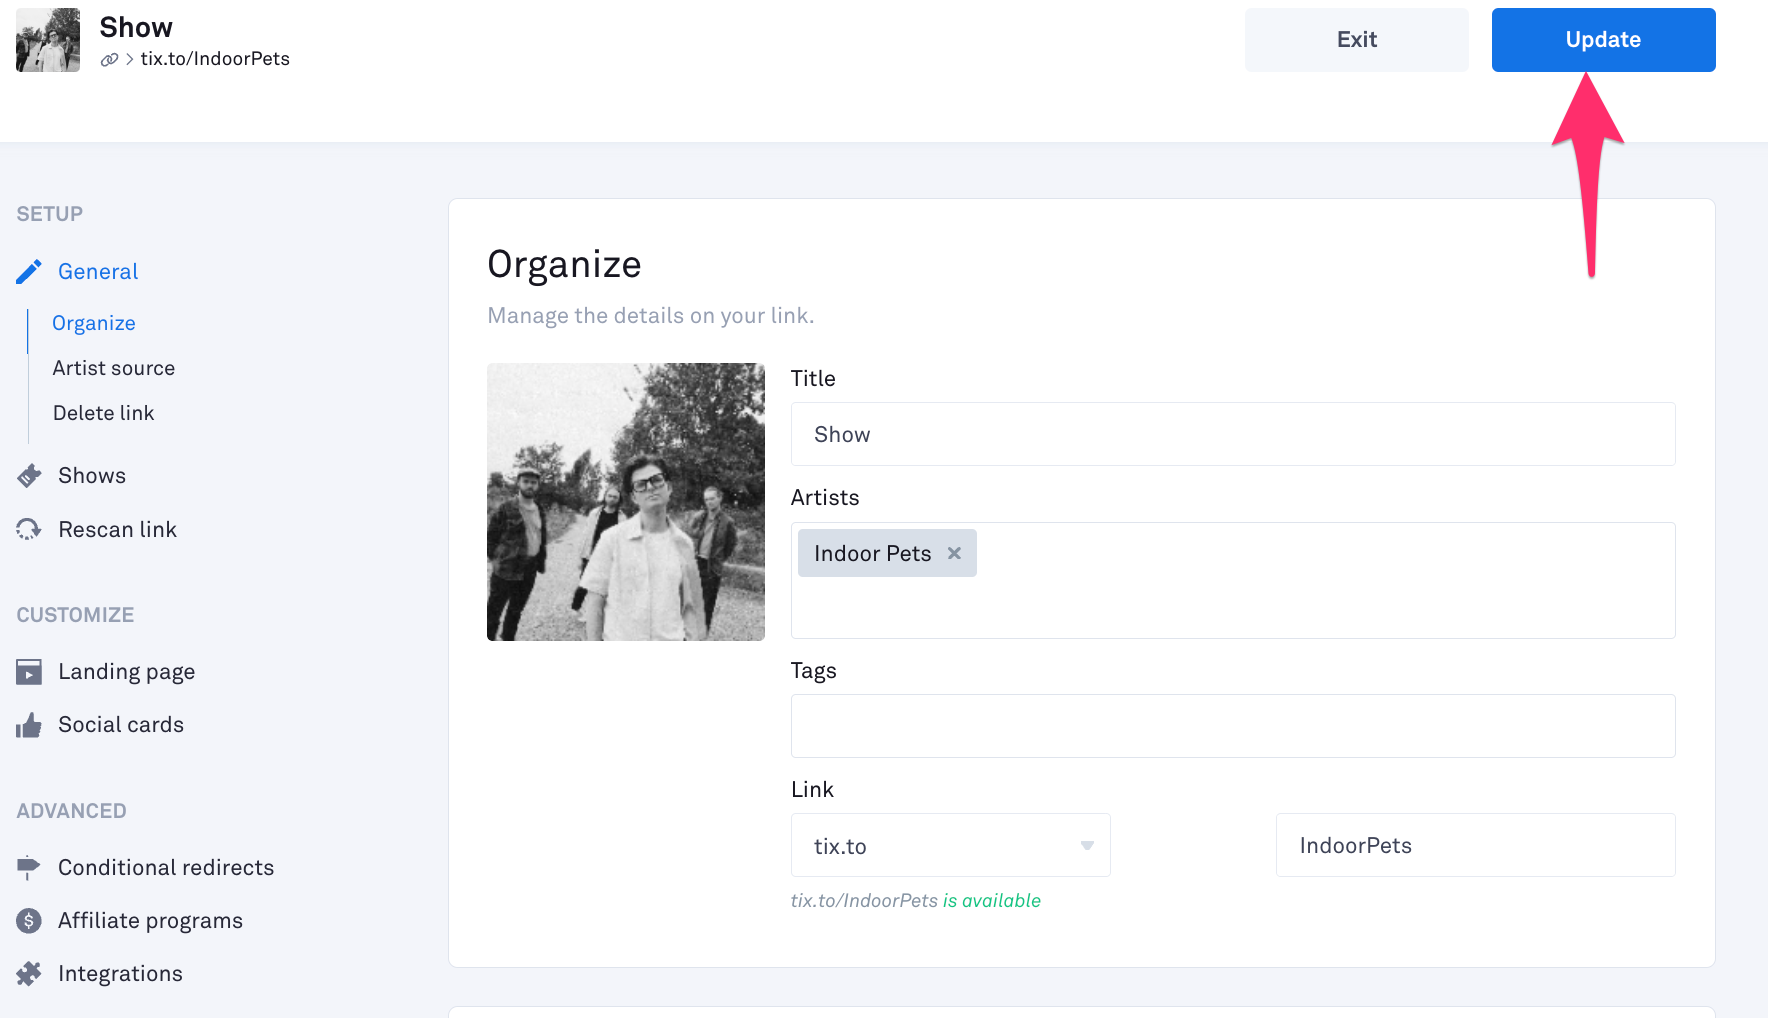The image size is (1768, 1018).
Task: Open Integrations settings
Action: pyautogui.click(x=120, y=974)
